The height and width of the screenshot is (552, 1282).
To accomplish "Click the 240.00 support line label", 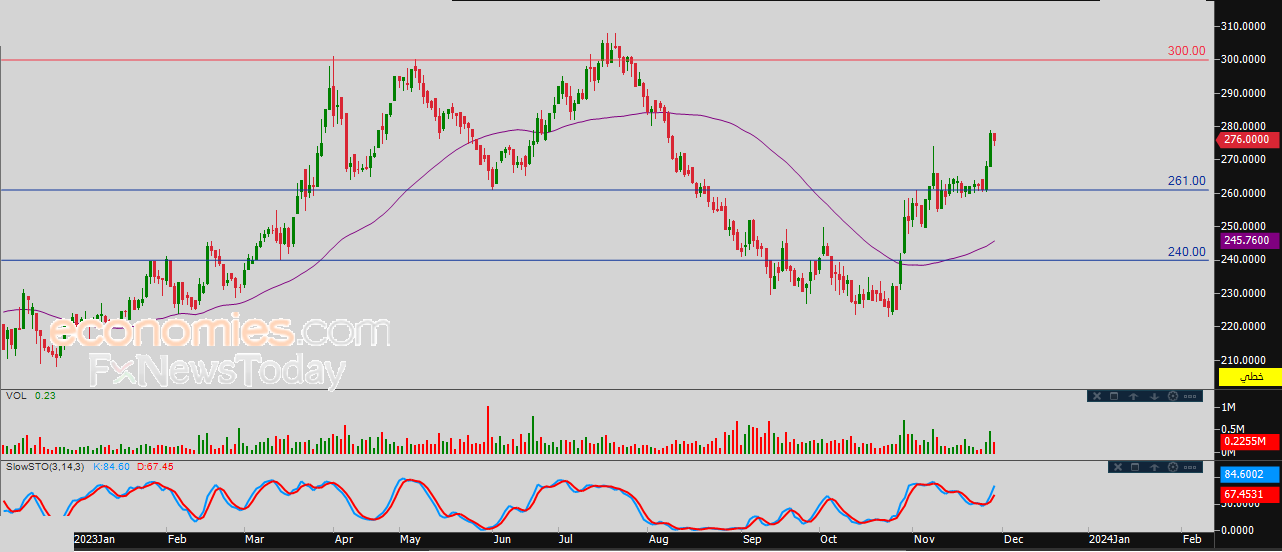I will point(1187,252).
